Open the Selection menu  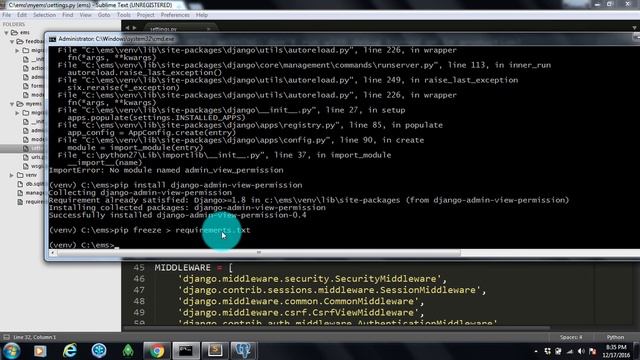point(44,15)
